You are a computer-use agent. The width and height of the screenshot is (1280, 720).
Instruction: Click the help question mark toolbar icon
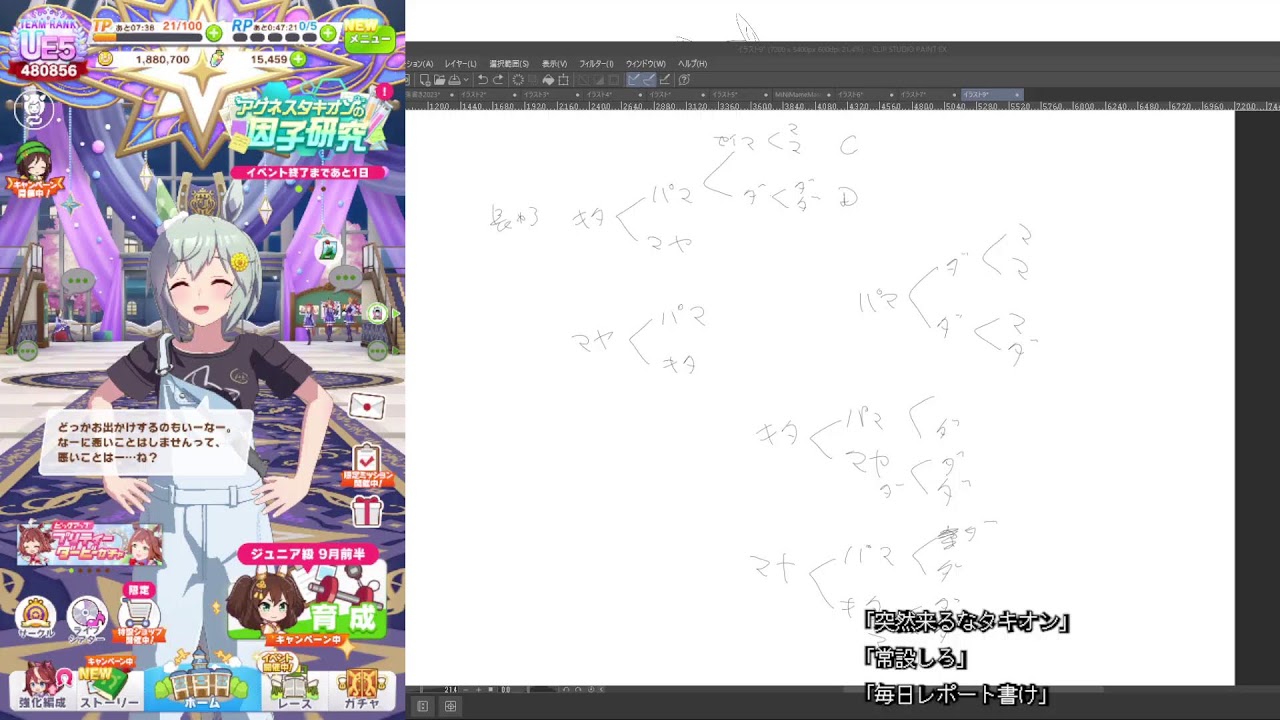pos(684,80)
